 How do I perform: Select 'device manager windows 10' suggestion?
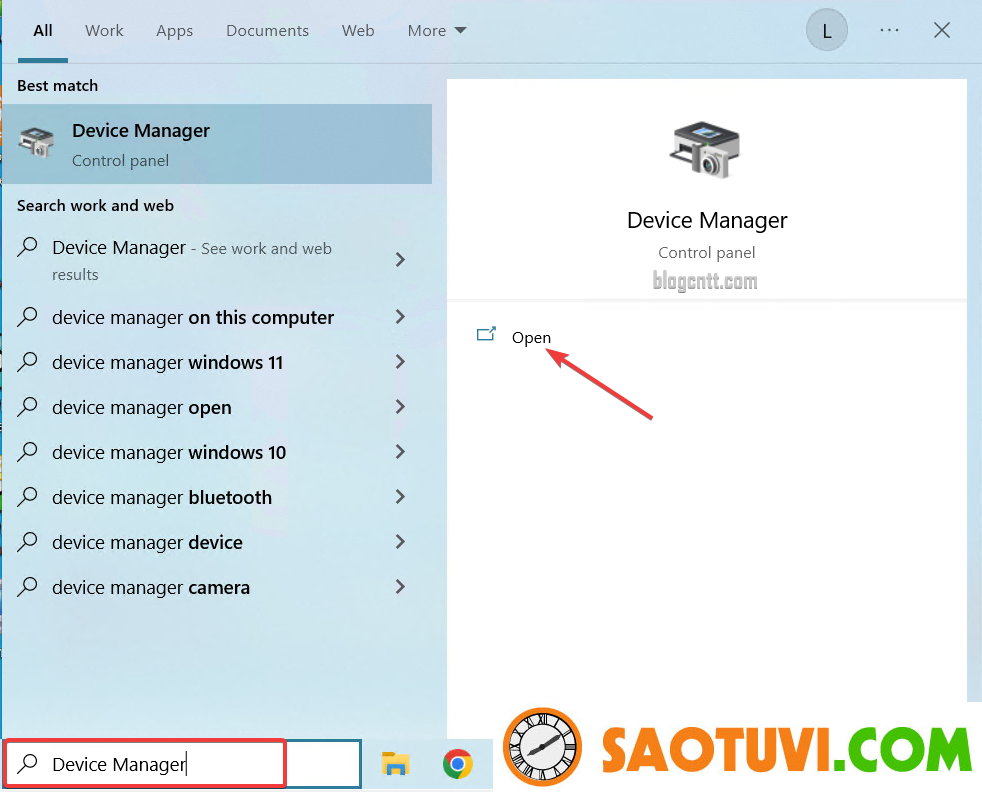[169, 453]
